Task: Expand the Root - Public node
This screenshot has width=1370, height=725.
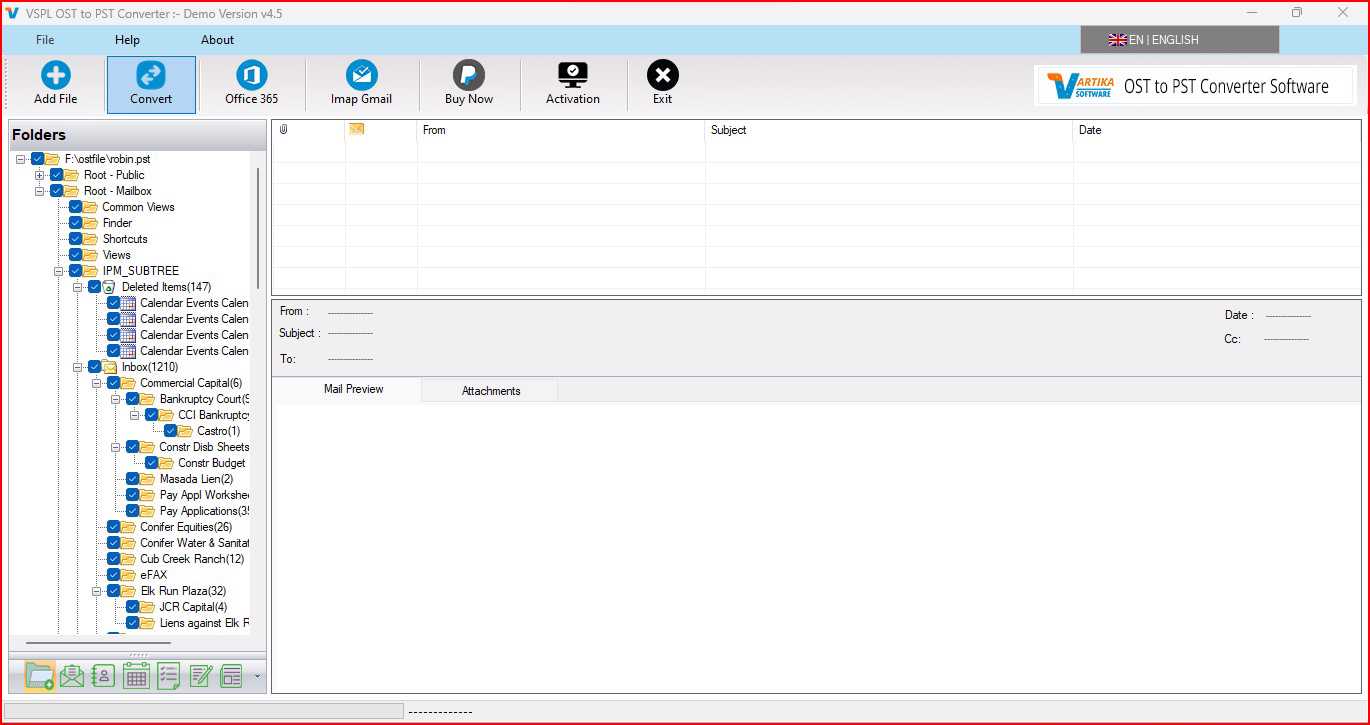Action: coord(40,175)
